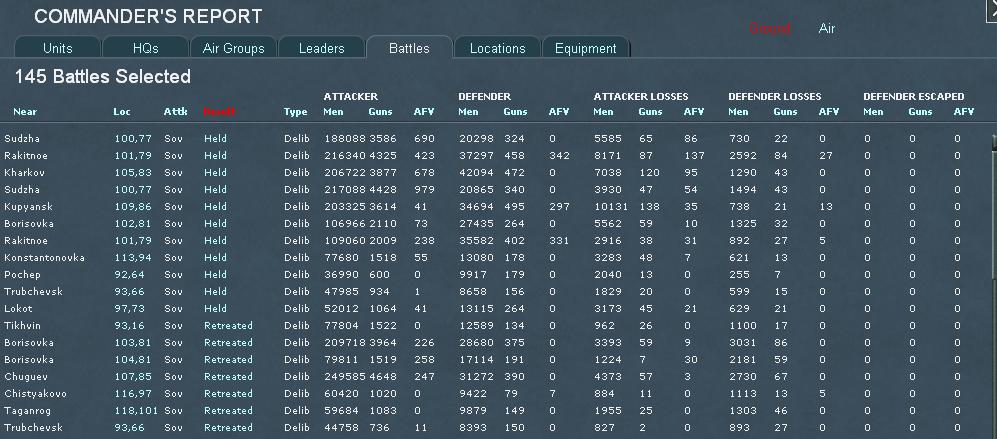
Task: Toggle the Air battles filter
Action: click(x=827, y=29)
